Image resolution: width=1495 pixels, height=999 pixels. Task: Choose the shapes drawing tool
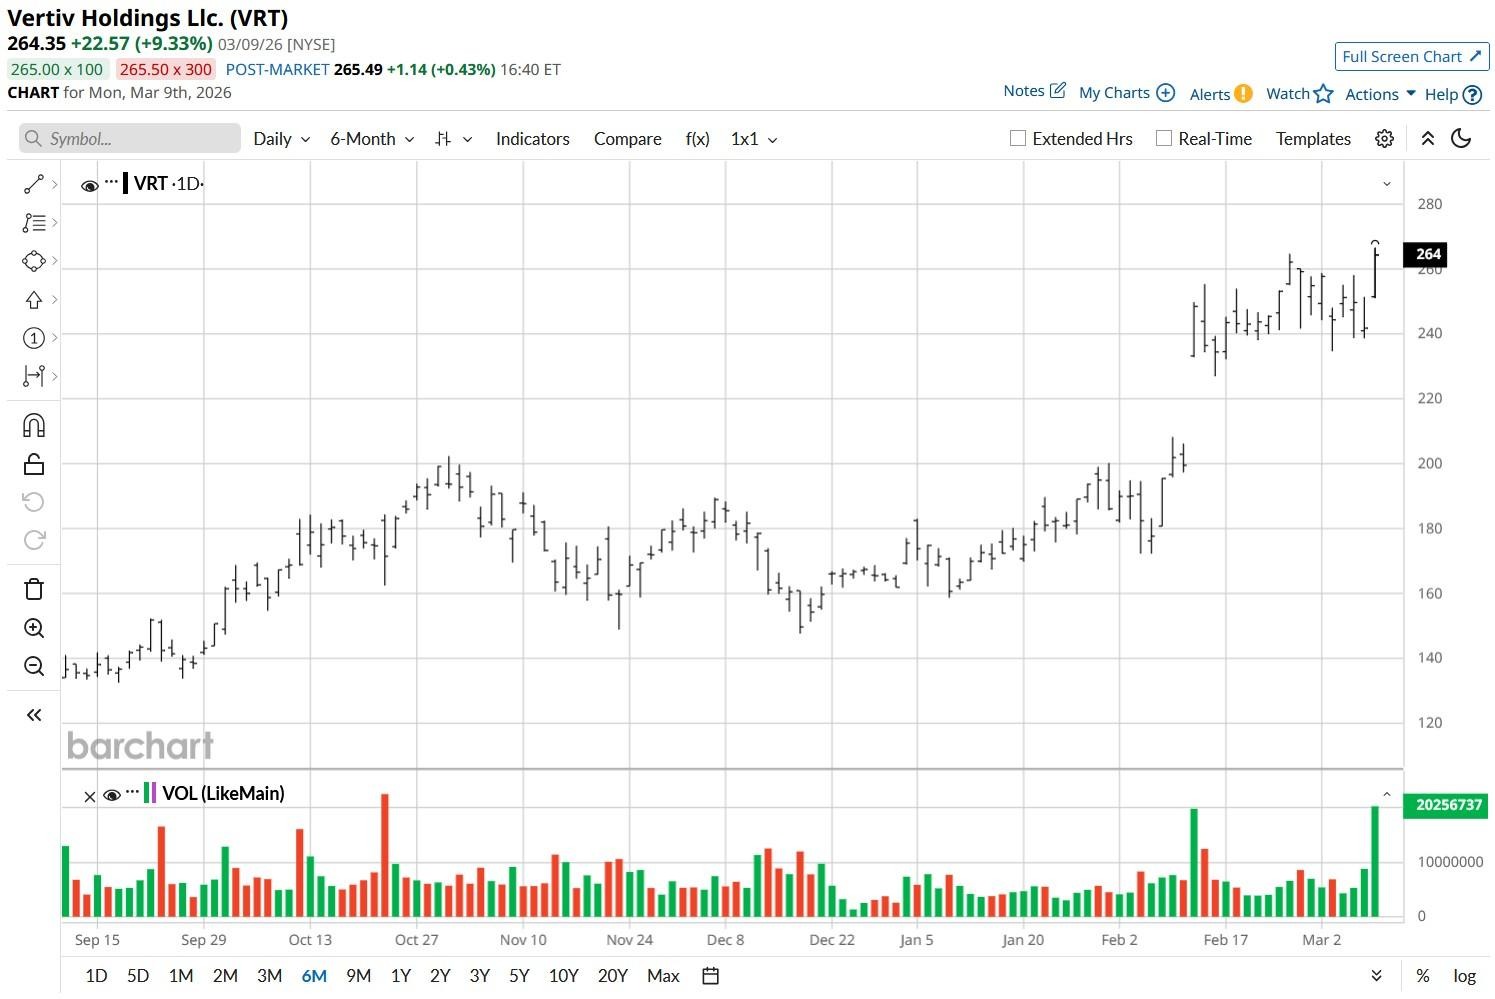34,261
